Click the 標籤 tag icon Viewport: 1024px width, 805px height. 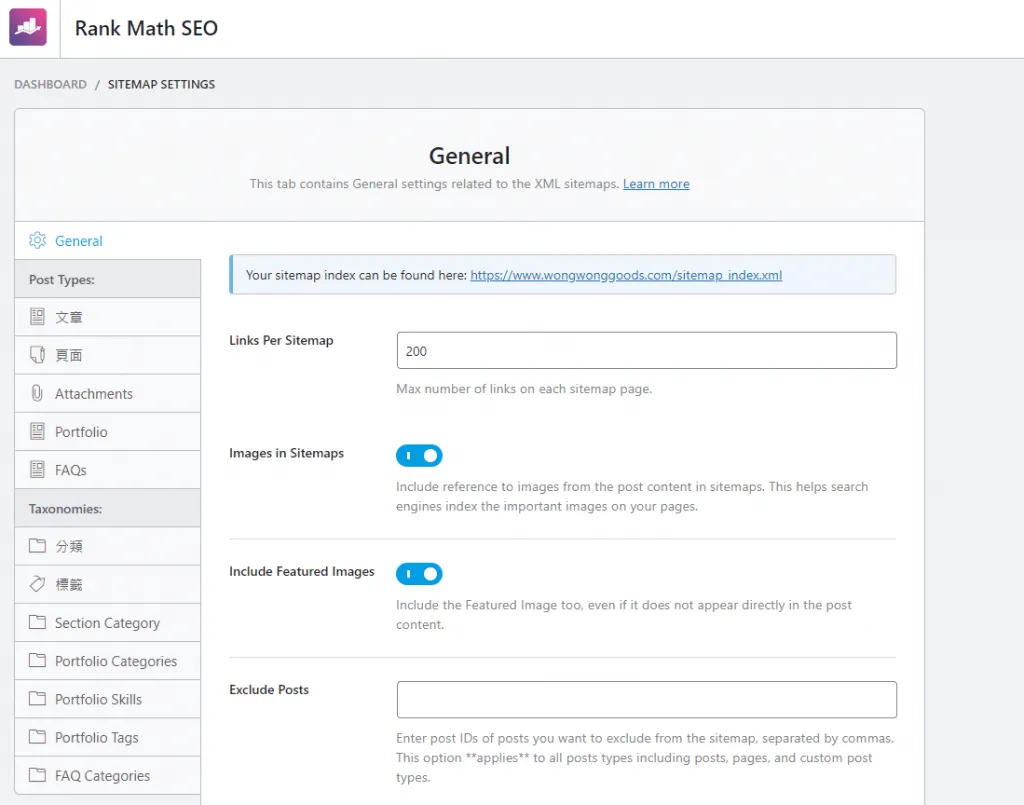coord(38,584)
